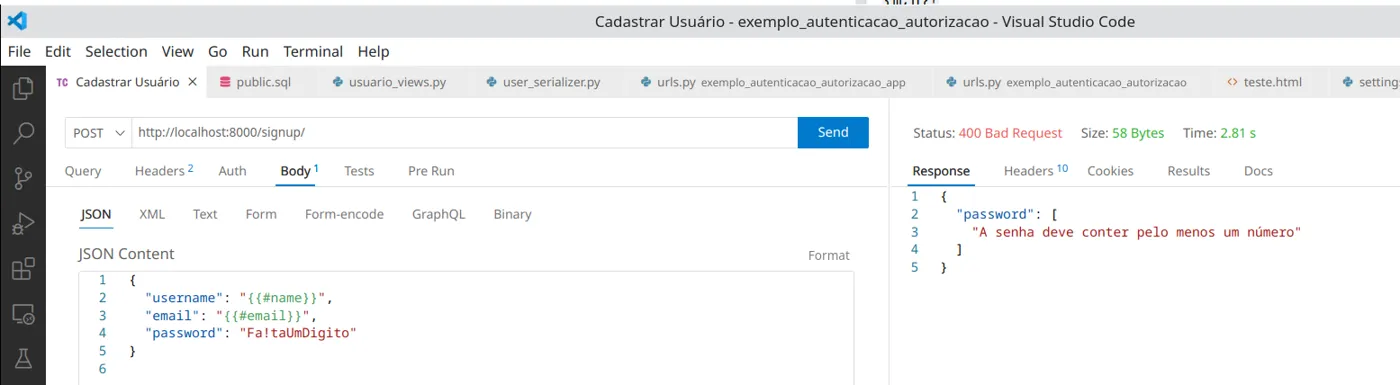Click the Thunder Client icon on Cadastrar Usuário tab
This screenshot has height=385, width=1400.
pos(63,82)
